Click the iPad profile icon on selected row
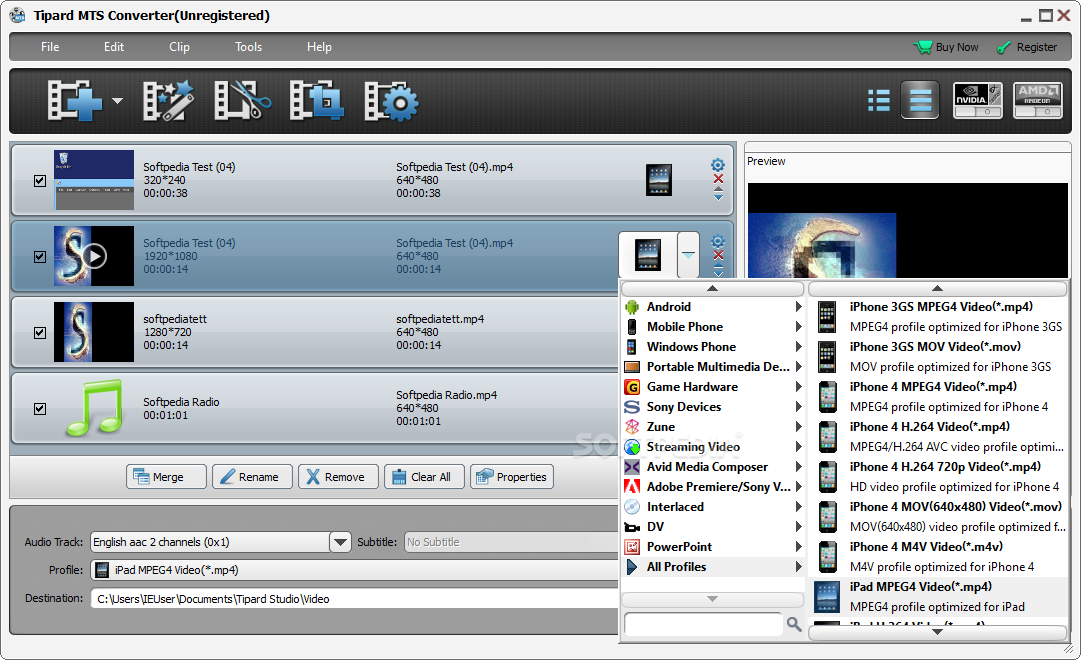The width and height of the screenshot is (1081, 660). point(648,255)
